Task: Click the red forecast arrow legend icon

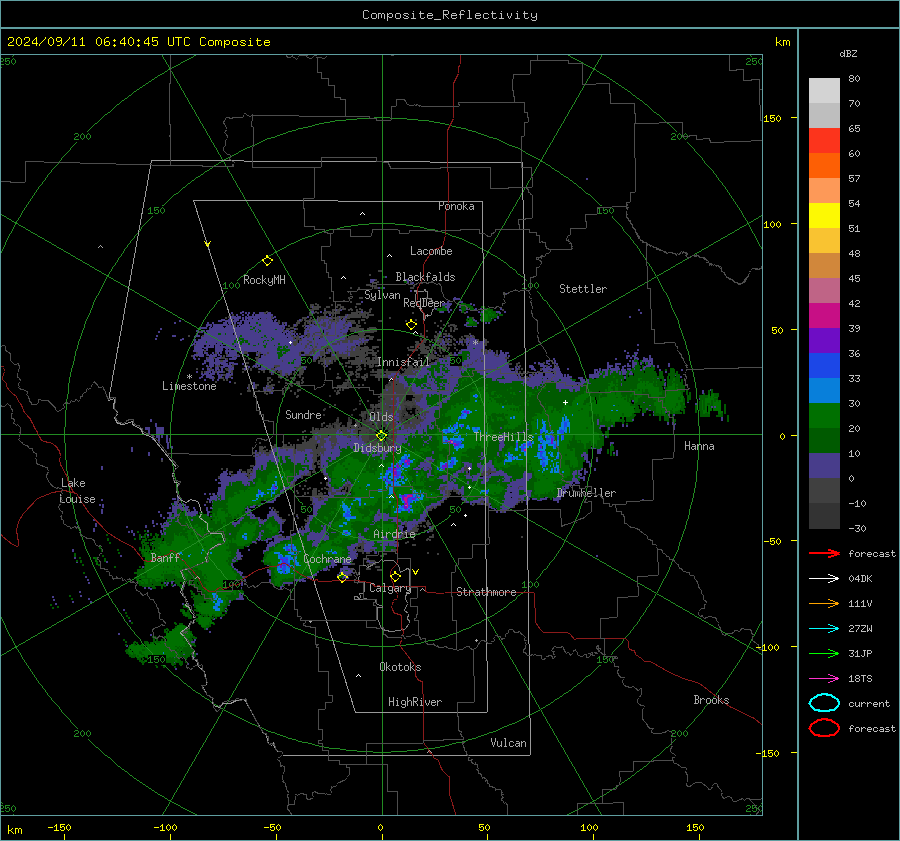Action: click(824, 553)
